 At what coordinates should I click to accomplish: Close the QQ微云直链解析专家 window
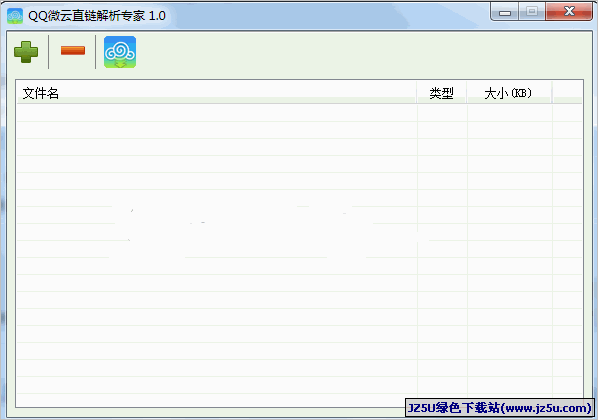569,11
